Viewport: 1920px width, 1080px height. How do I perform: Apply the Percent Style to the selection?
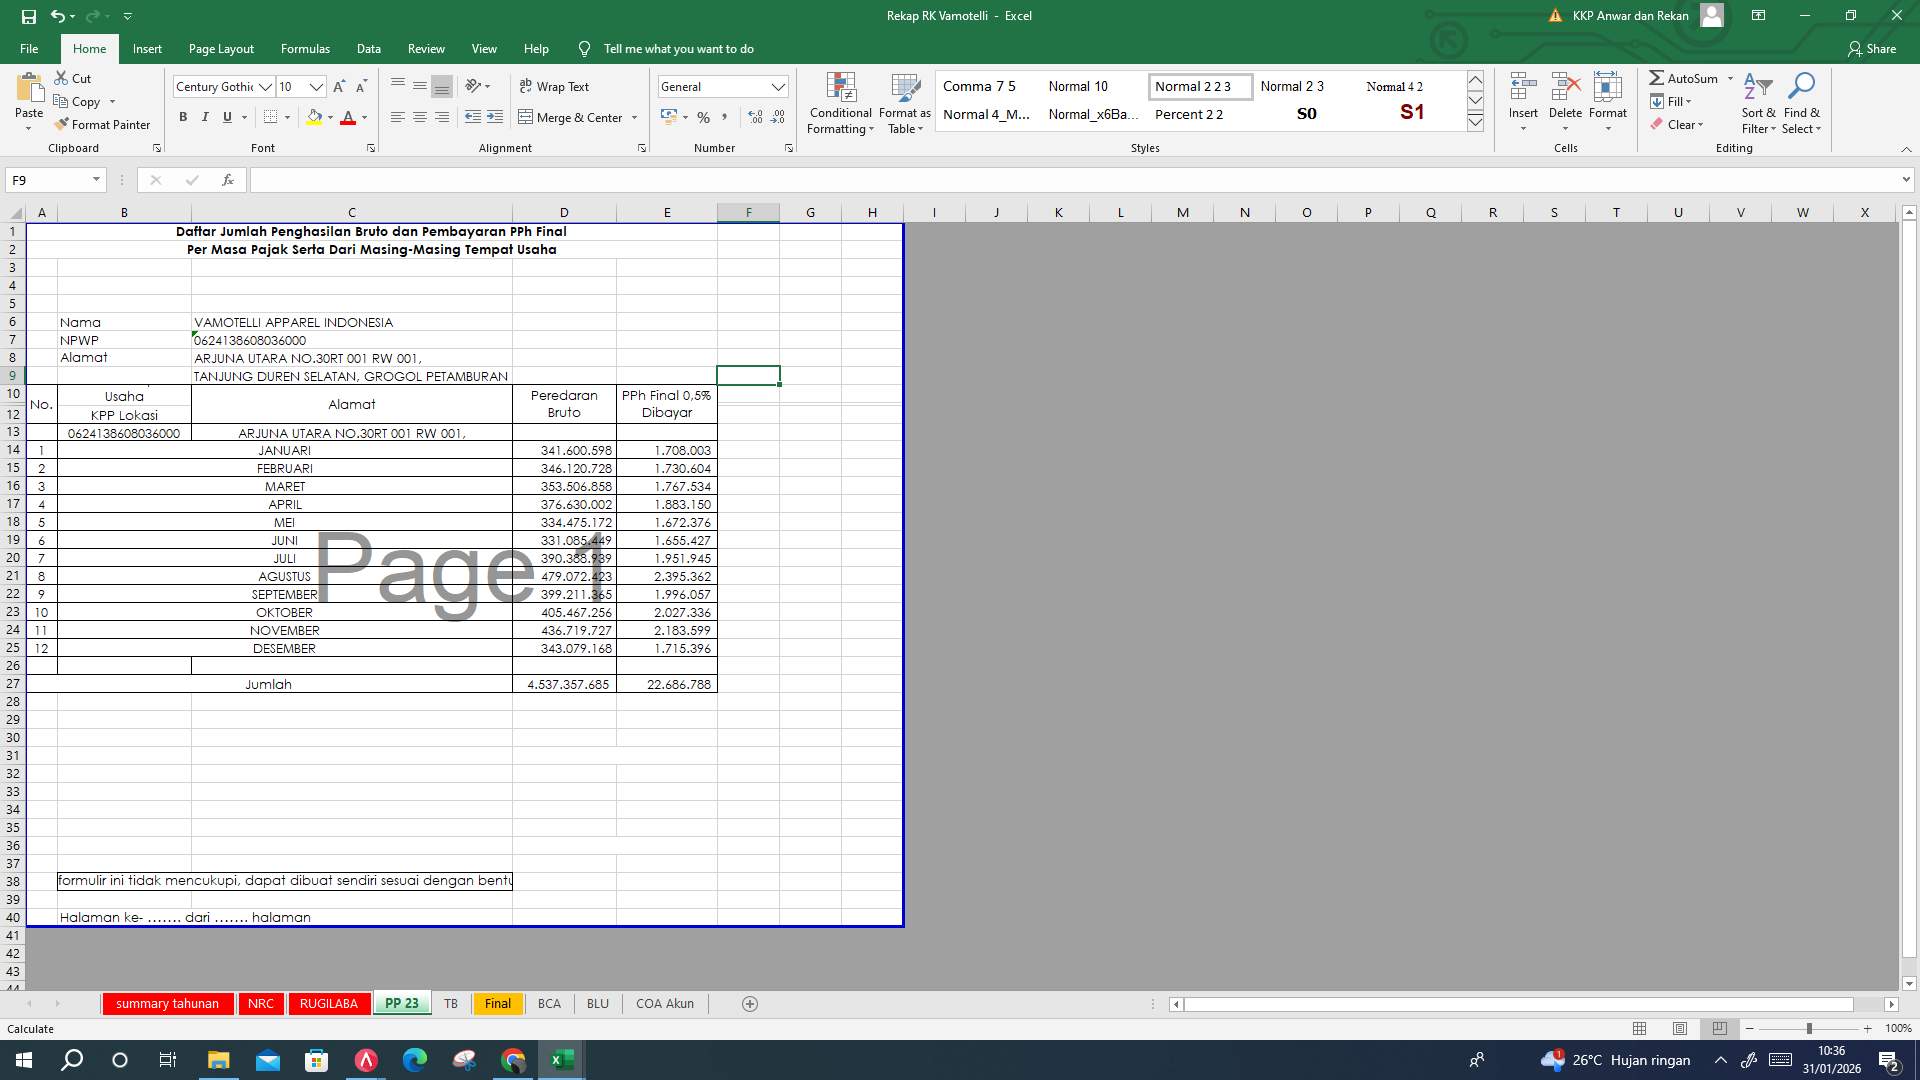coord(704,117)
